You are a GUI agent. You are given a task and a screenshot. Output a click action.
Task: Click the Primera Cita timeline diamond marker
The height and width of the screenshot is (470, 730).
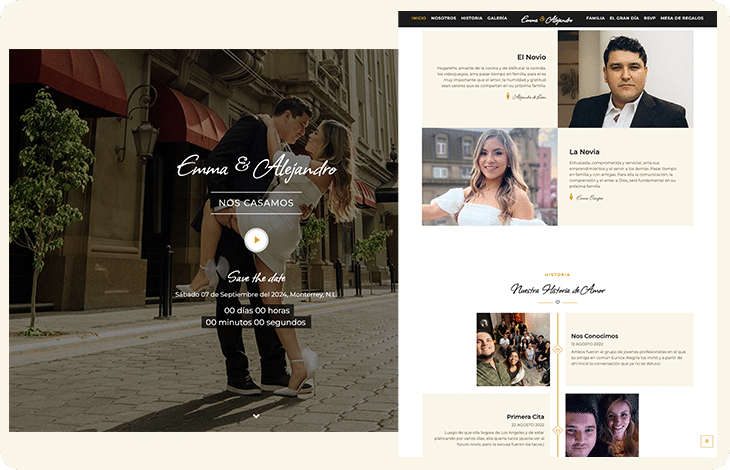tap(558, 431)
